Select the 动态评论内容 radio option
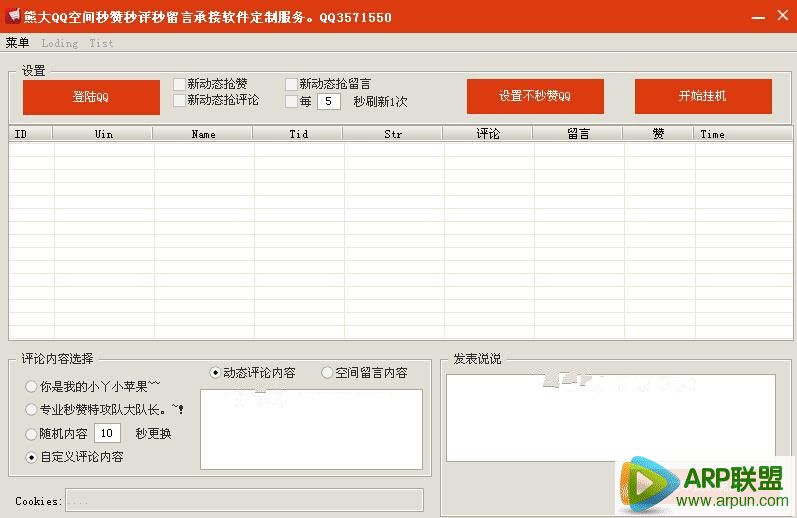 click(215, 373)
